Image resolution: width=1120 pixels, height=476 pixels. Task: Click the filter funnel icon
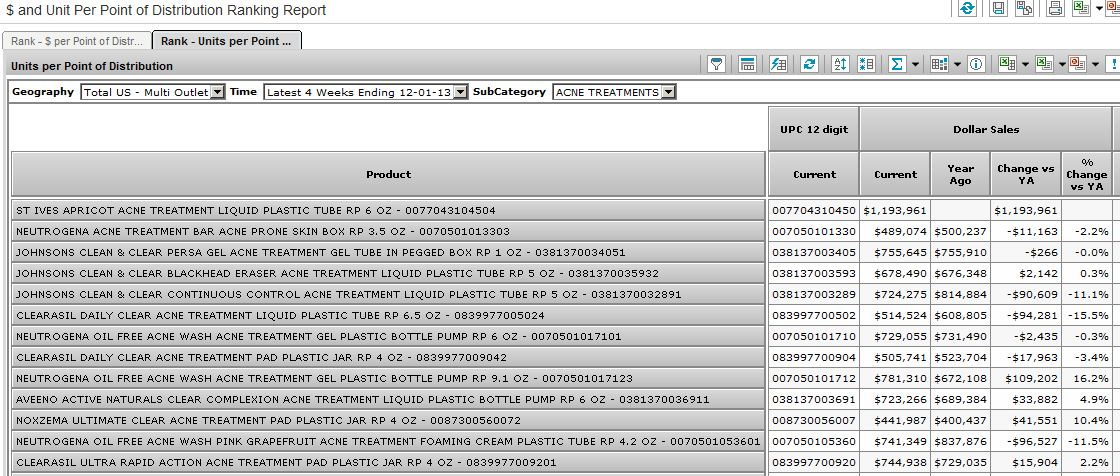click(x=717, y=64)
